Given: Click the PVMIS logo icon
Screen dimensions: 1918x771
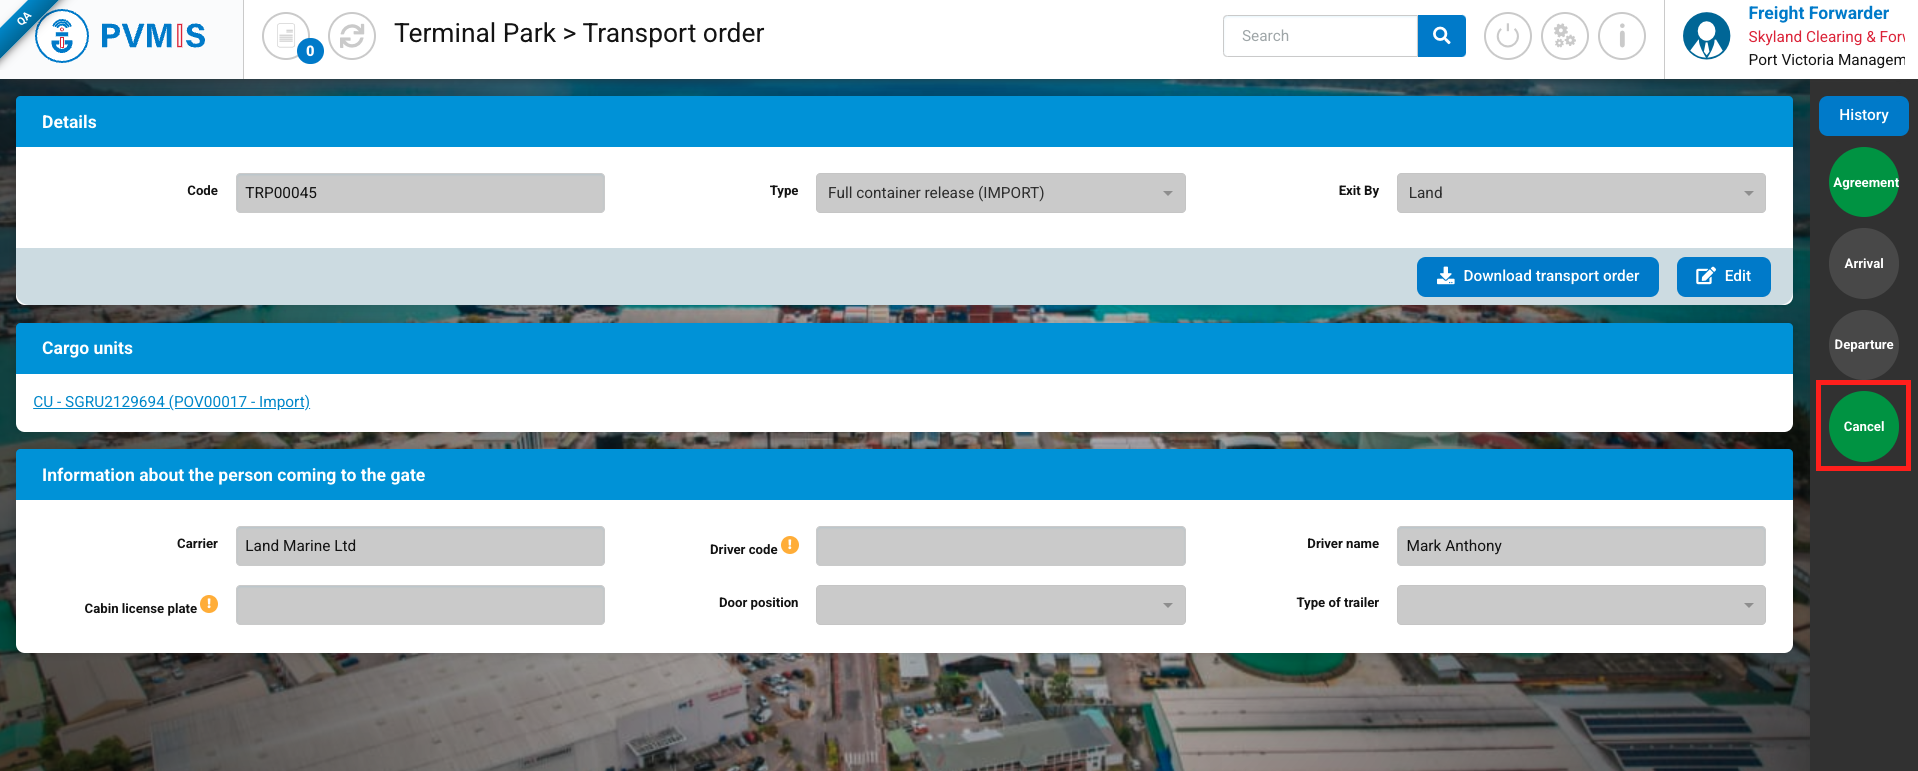Looking at the screenshot, I should pyautogui.click(x=62, y=37).
